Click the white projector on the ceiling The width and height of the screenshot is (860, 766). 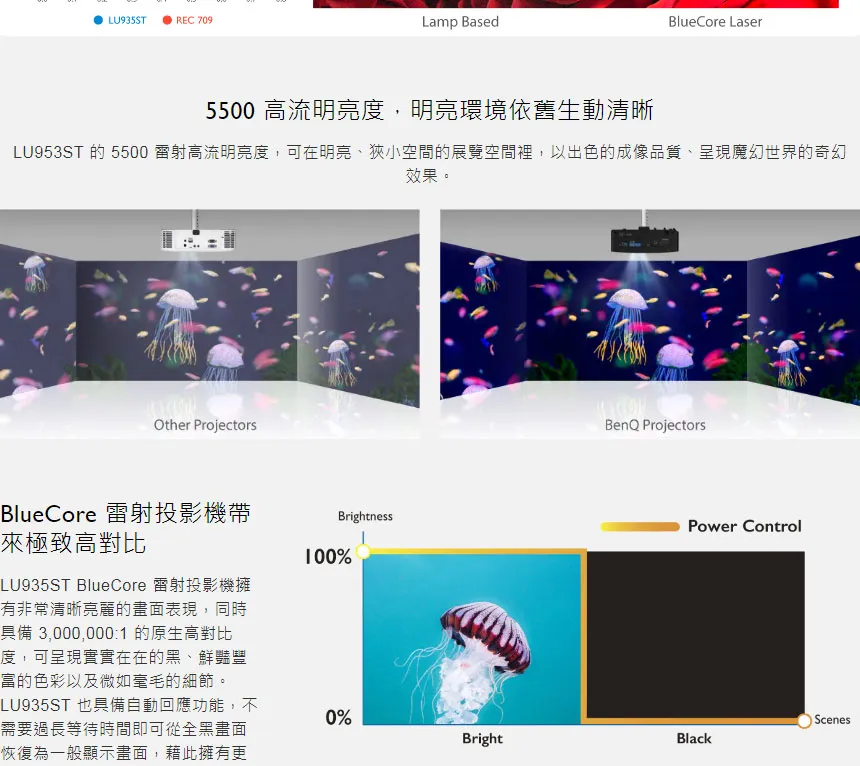(x=198, y=238)
